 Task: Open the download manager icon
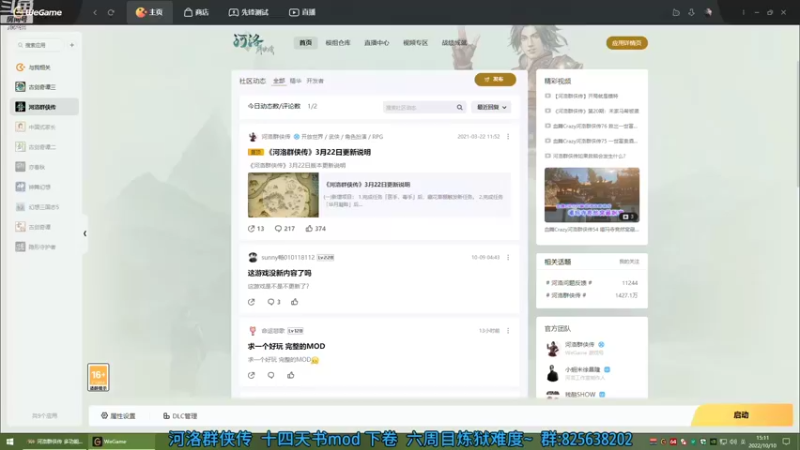click(691, 12)
